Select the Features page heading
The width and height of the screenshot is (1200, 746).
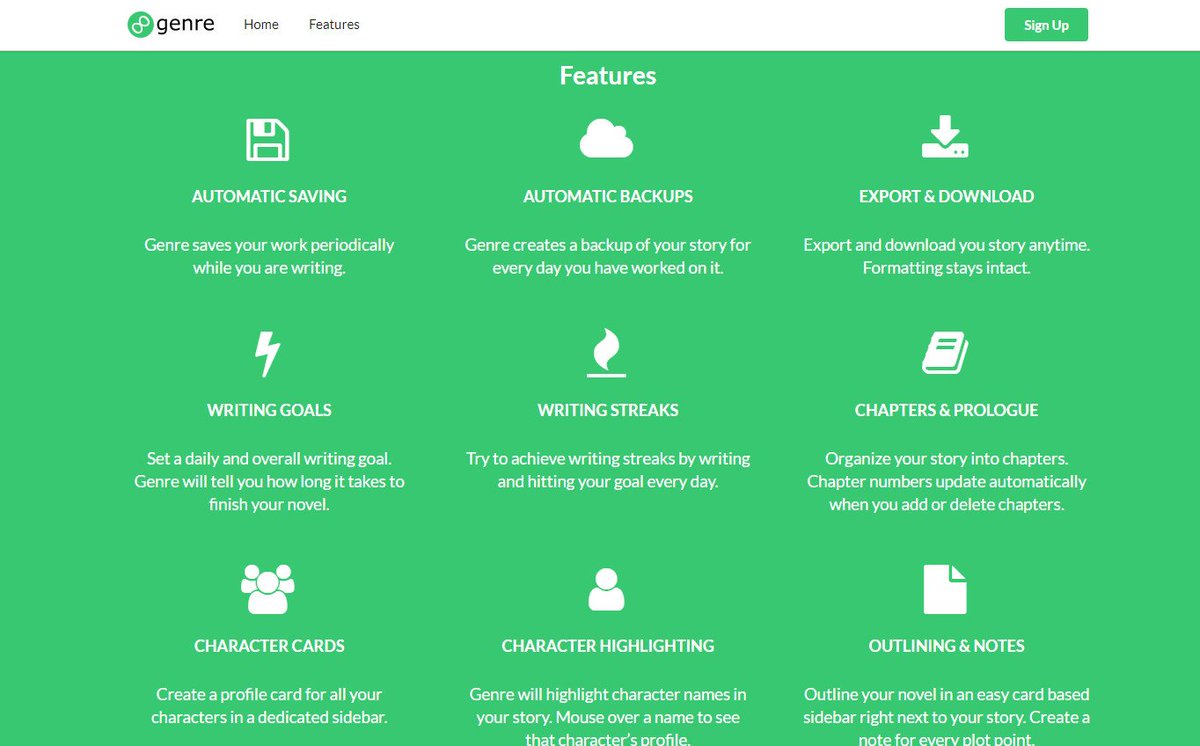(x=608, y=76)
